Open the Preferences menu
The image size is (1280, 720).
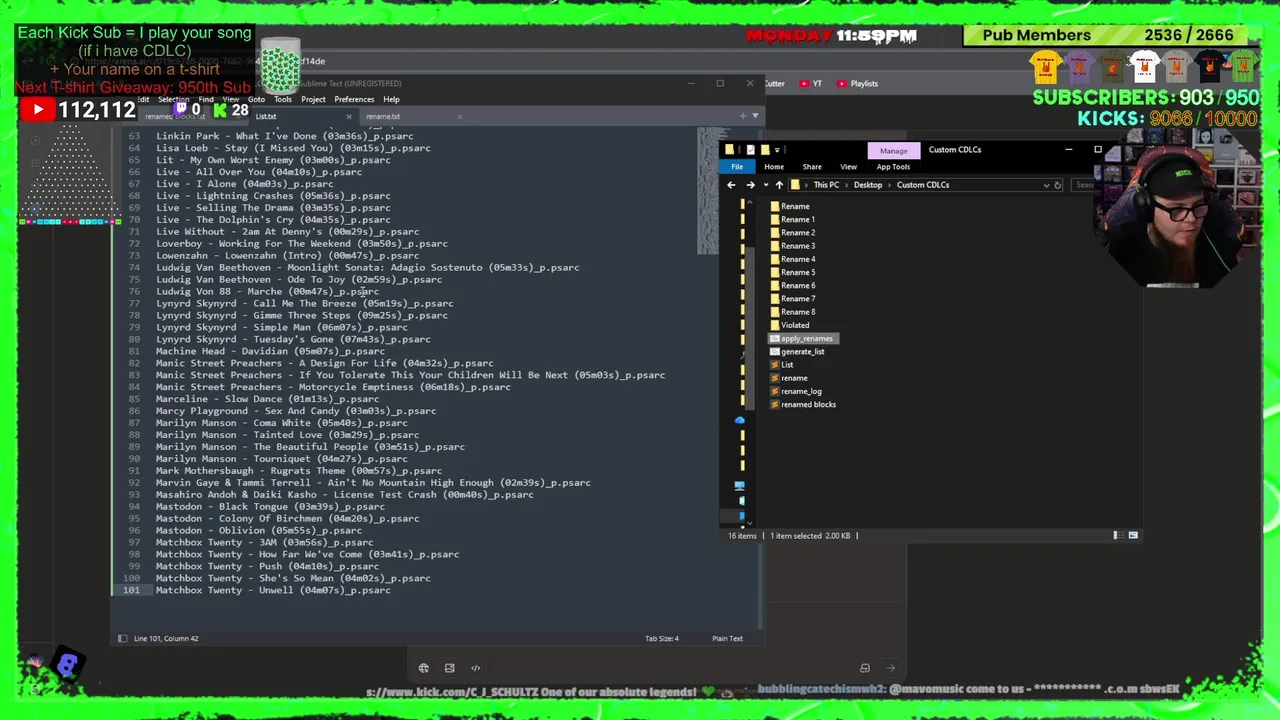pos(354,99)
